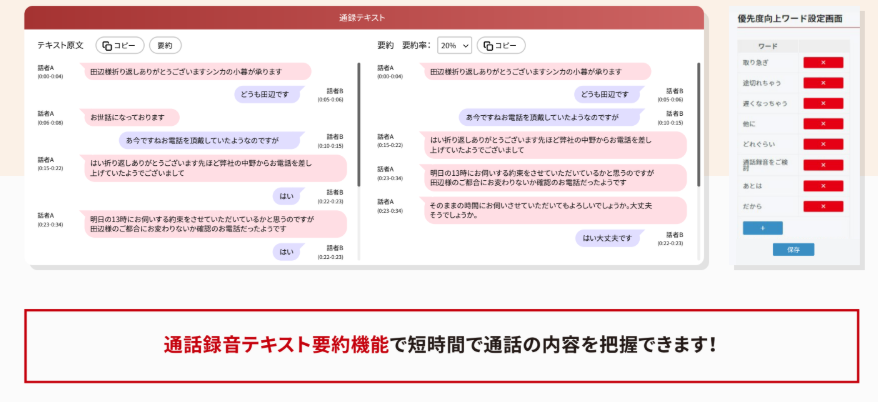Remove the word 途切れちゃう from the list
878x402 pixels.
pyautogui.click(x=823, y=82)
